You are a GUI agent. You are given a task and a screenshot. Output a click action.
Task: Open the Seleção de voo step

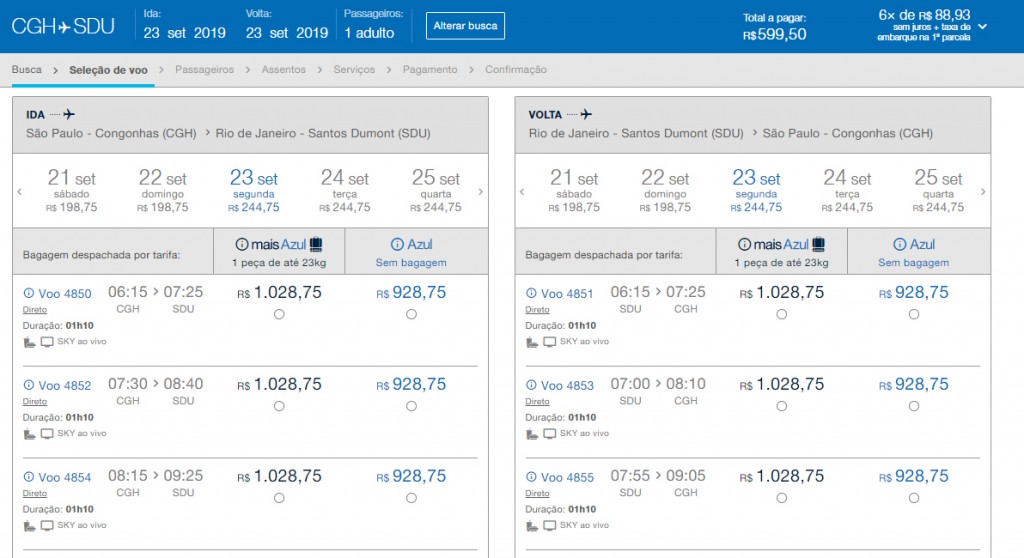(108, 70)
